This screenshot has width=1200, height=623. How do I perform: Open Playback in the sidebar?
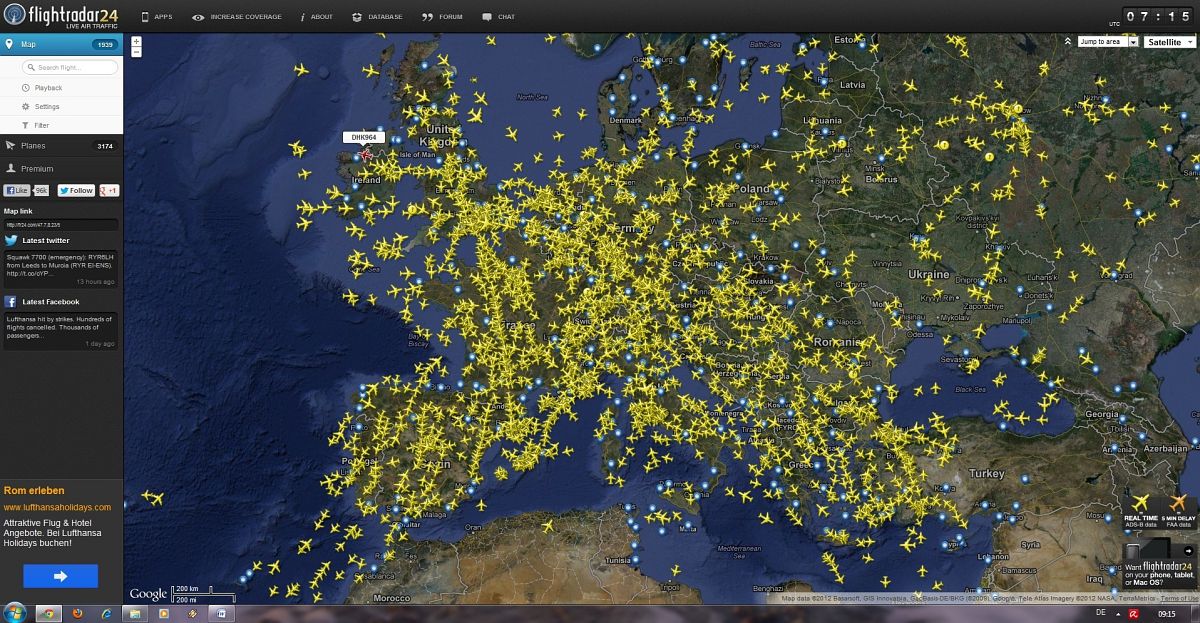click(x=48, y=88)
